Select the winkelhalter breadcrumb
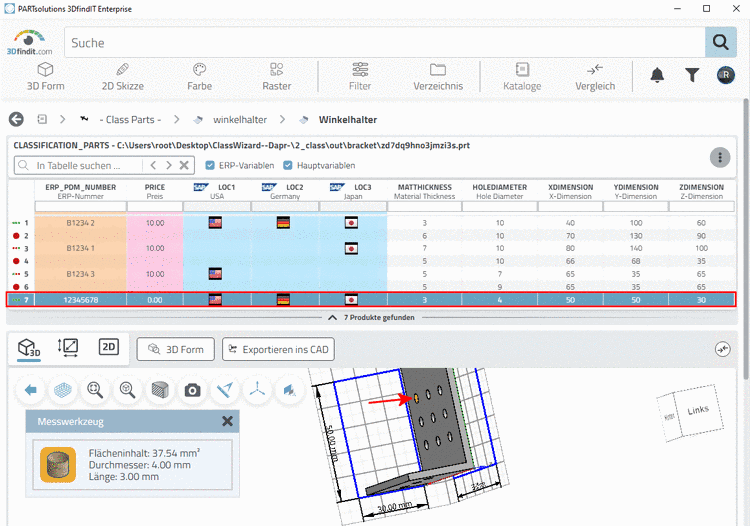The width and height of the screenshot is (750, 526). 240,120
